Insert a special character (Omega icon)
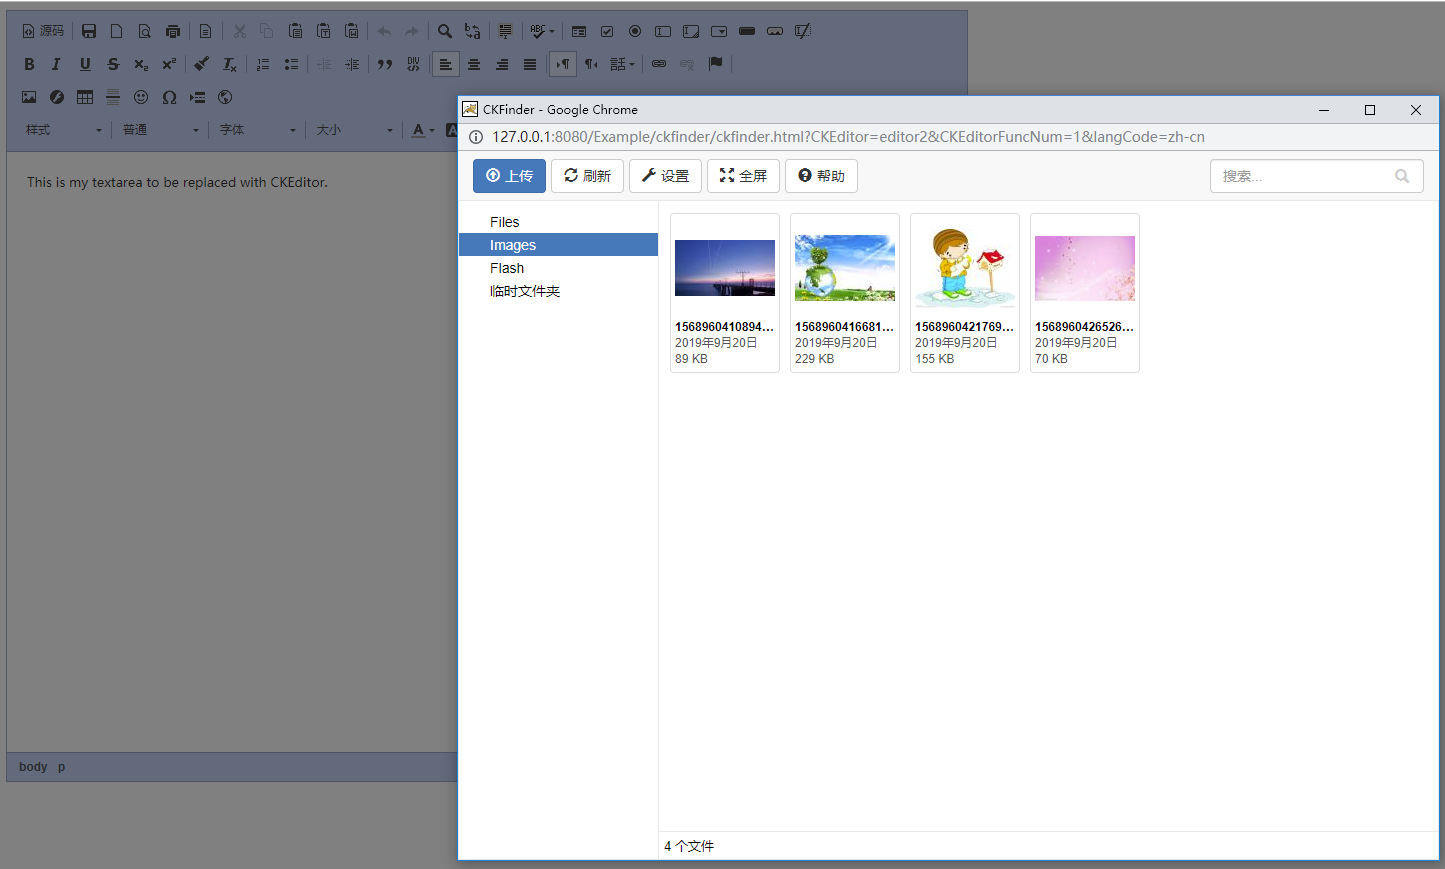 [169, 96]
